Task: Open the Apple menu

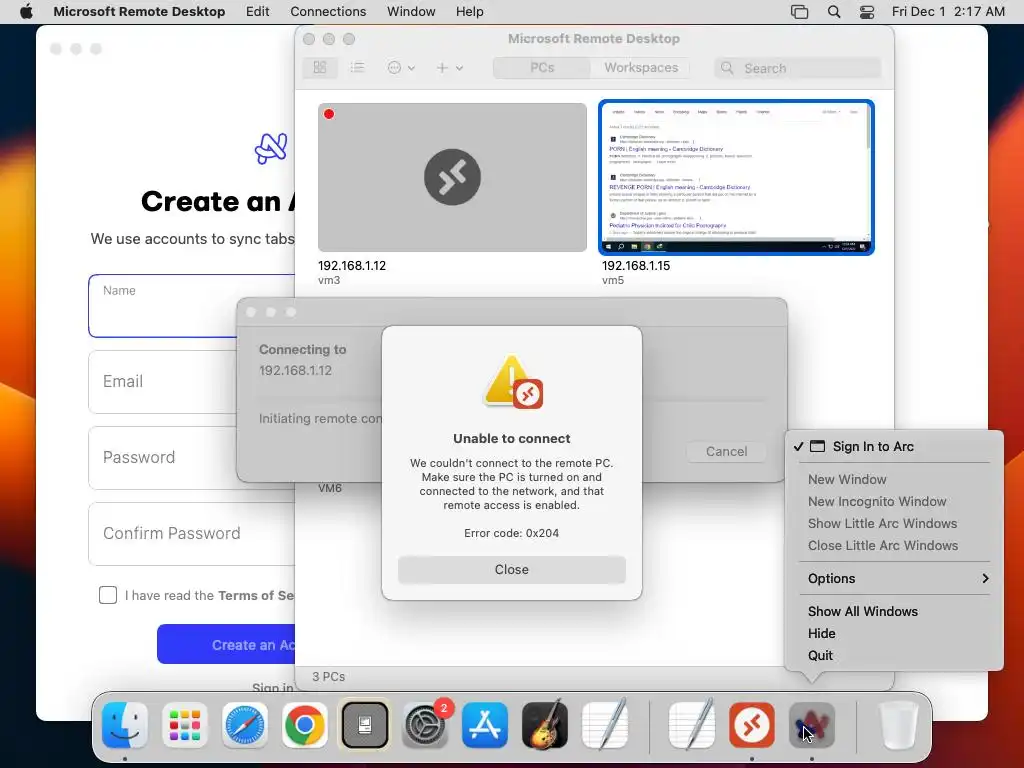Action: click(x=26, y=12)
